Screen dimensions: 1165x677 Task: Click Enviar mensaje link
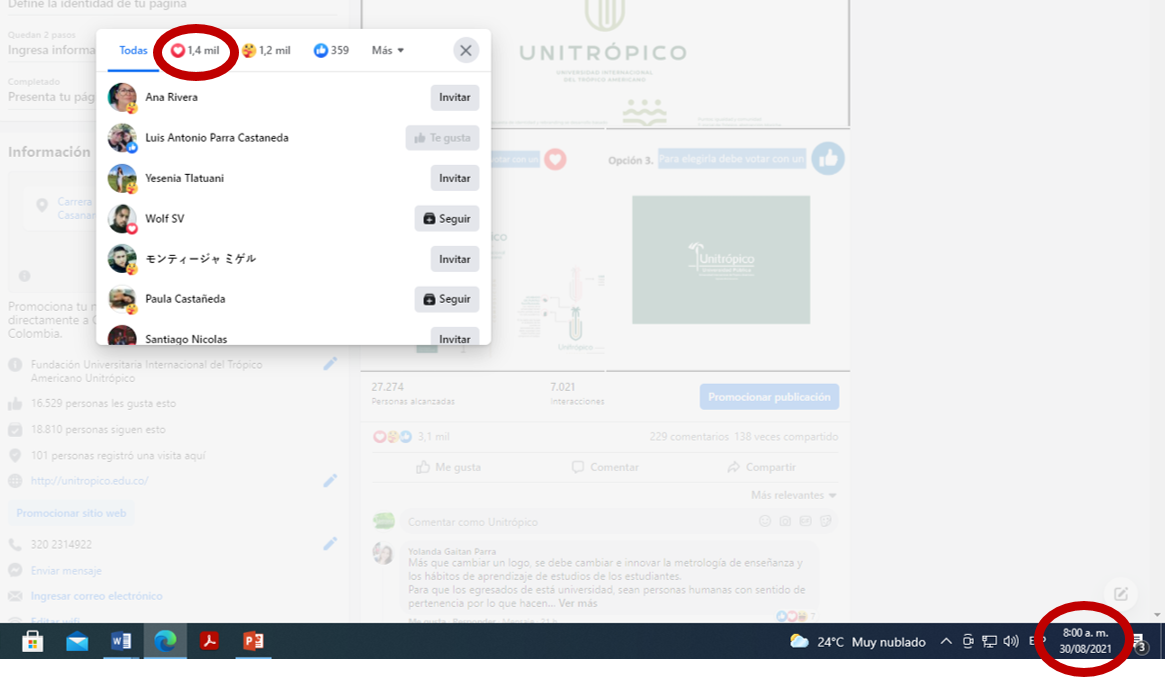(x=66, y=571)
